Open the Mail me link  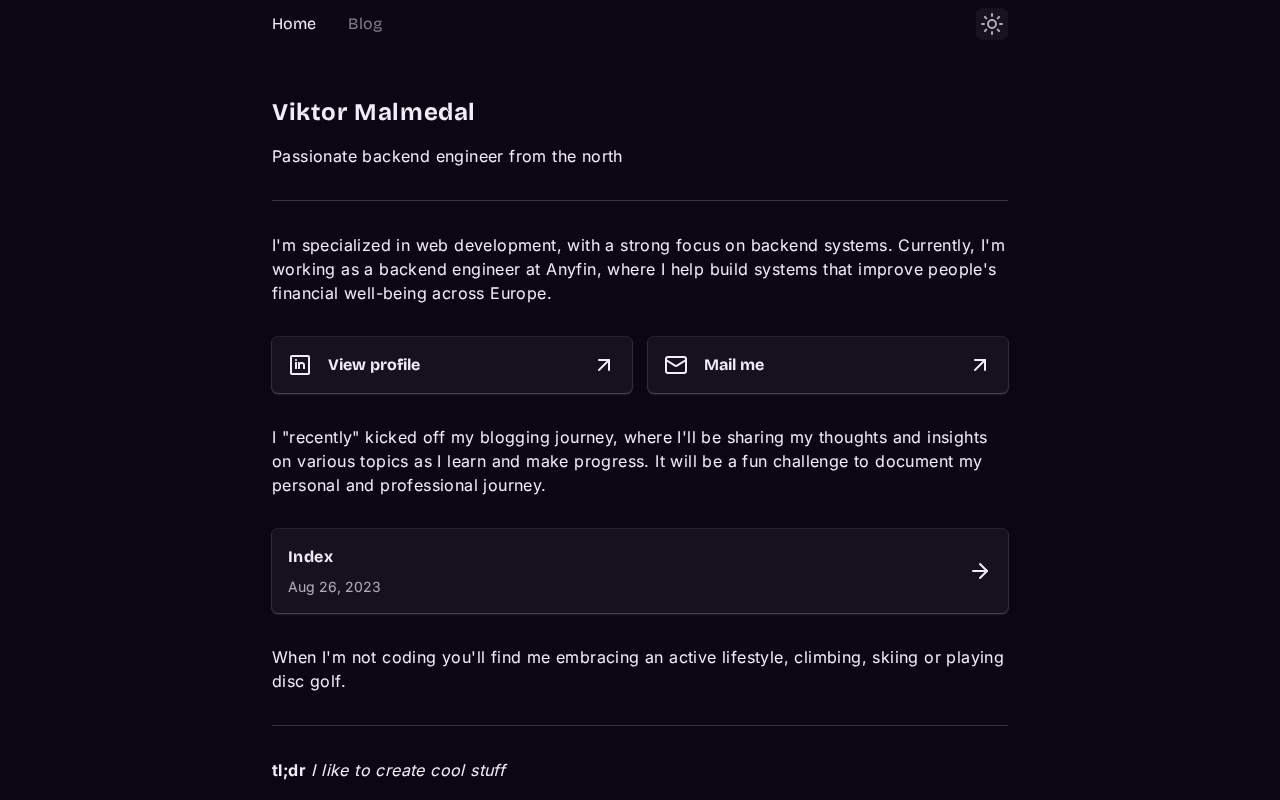[828, 365]
